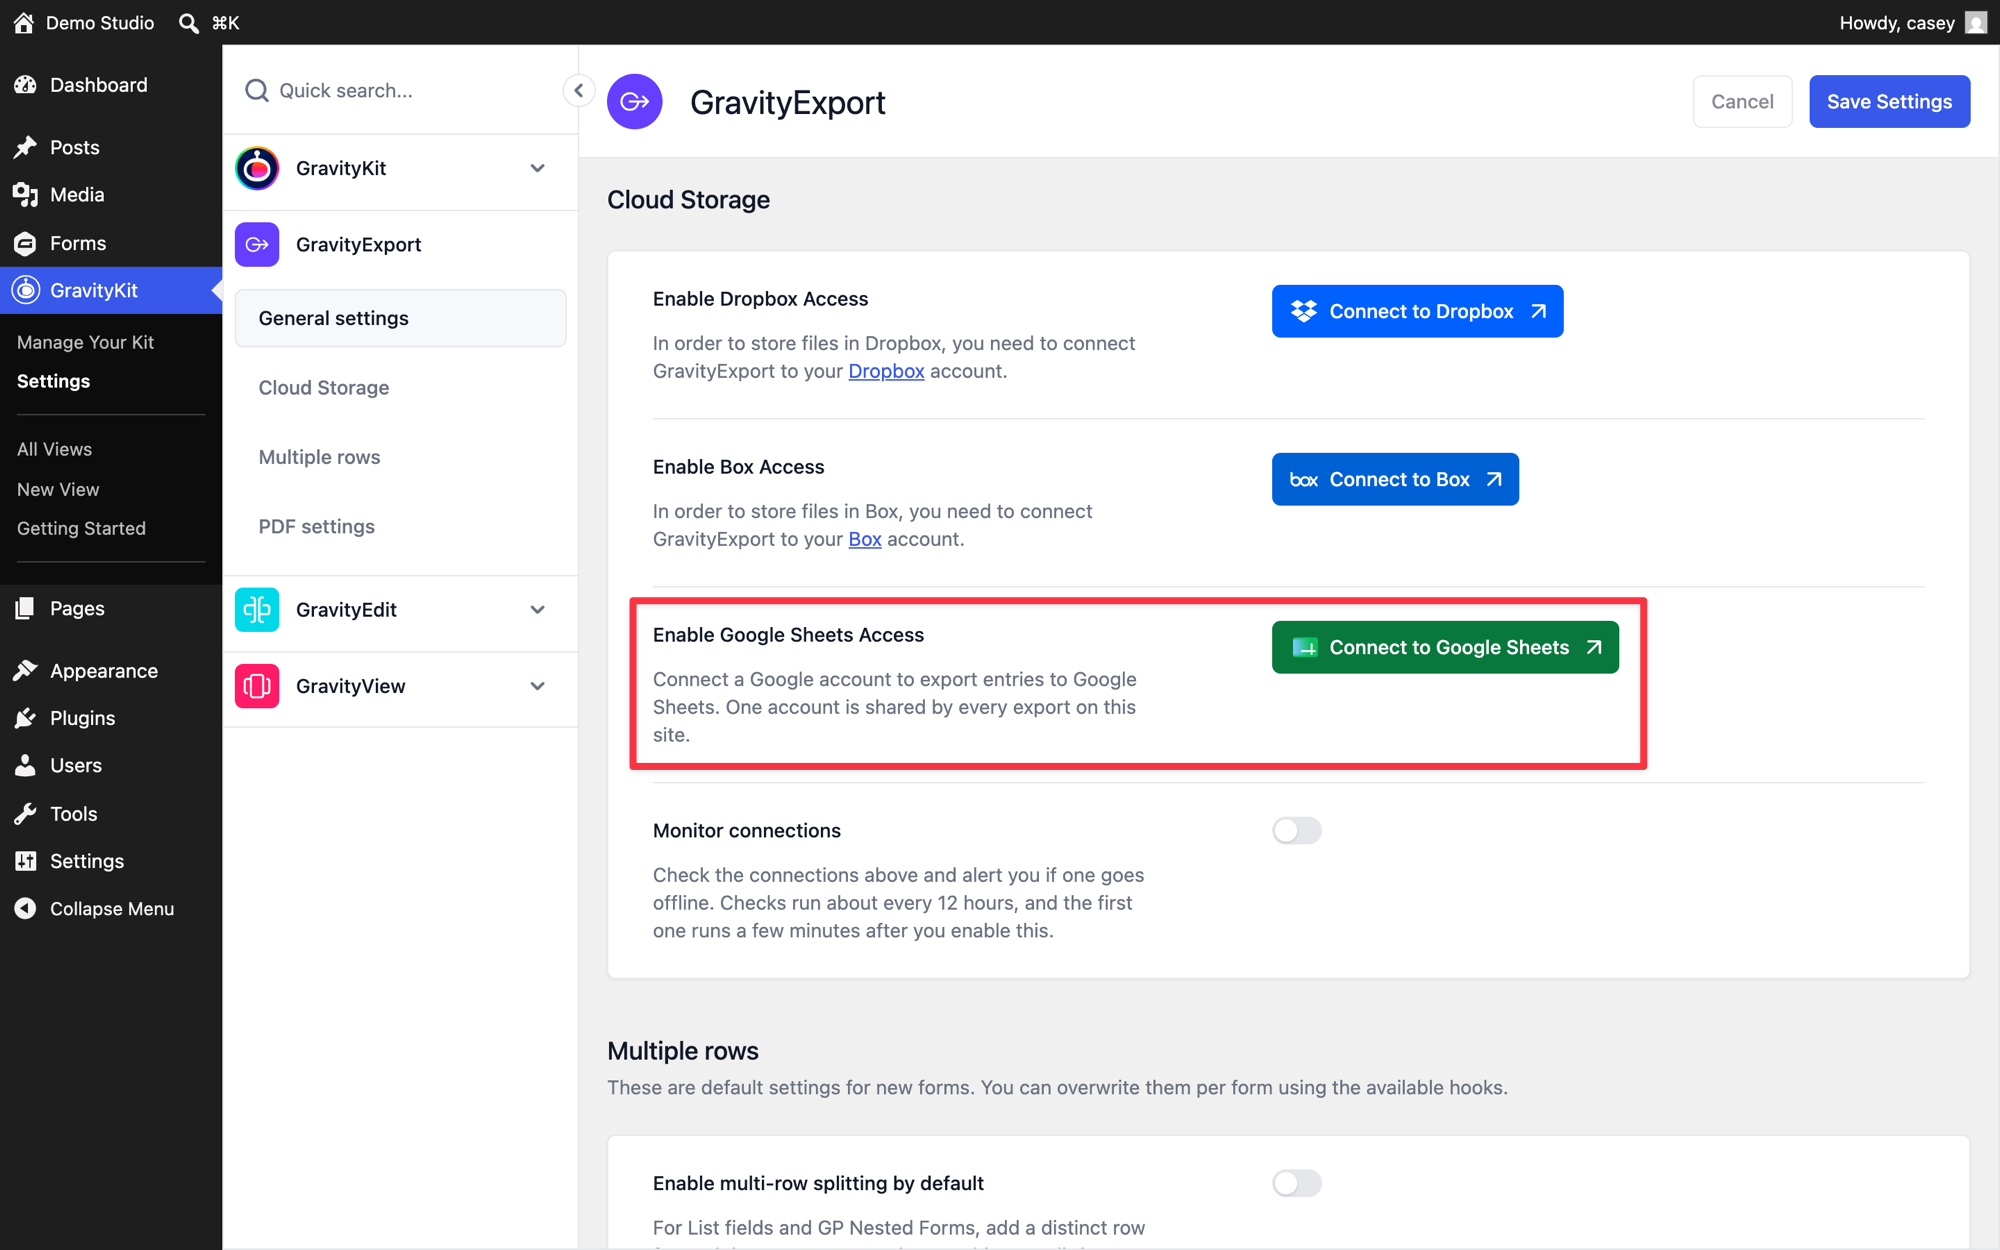Click the pink GravityView icon

point(257,686)
